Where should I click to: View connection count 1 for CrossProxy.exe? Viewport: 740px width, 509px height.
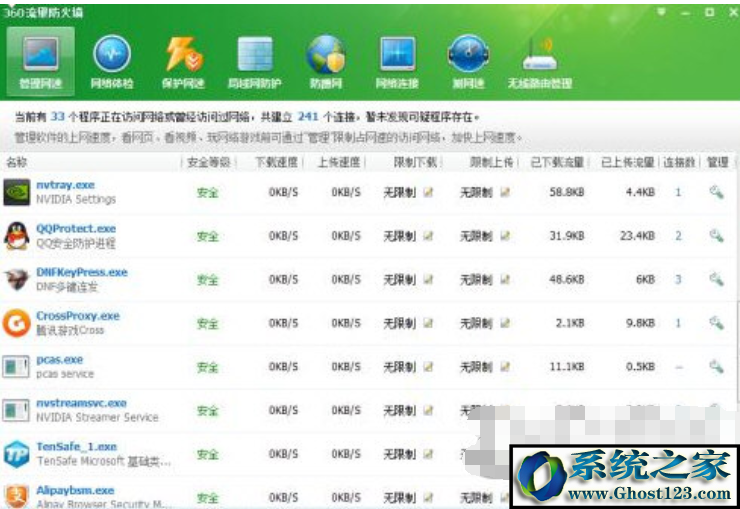coord(678,323)
